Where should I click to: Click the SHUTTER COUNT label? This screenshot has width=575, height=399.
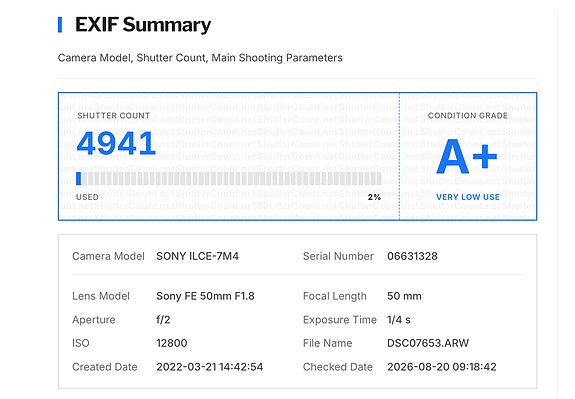coord(113,116)
